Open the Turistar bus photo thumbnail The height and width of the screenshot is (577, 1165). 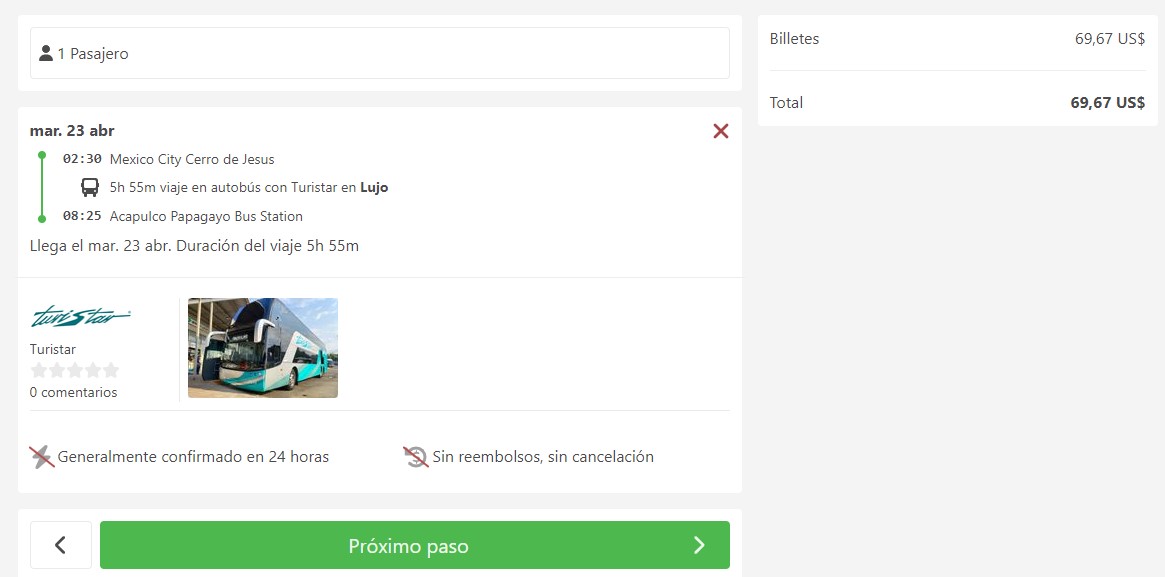pyautogui.click(x=263, y=348)
